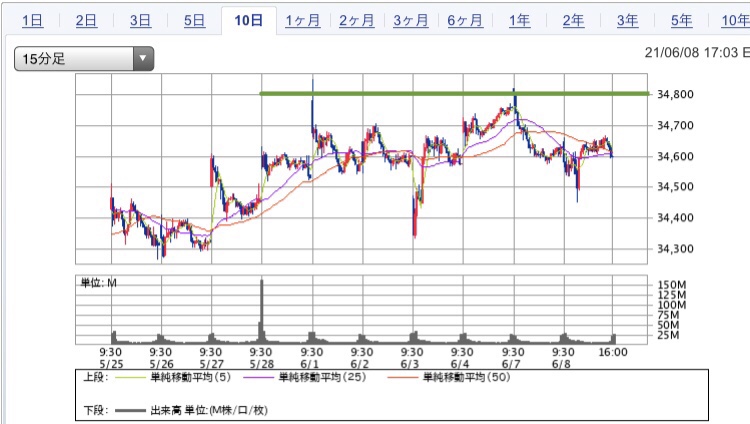Click the 34,500 price axis label
This screenshot has height=424, width=750.
coord(675,187)
